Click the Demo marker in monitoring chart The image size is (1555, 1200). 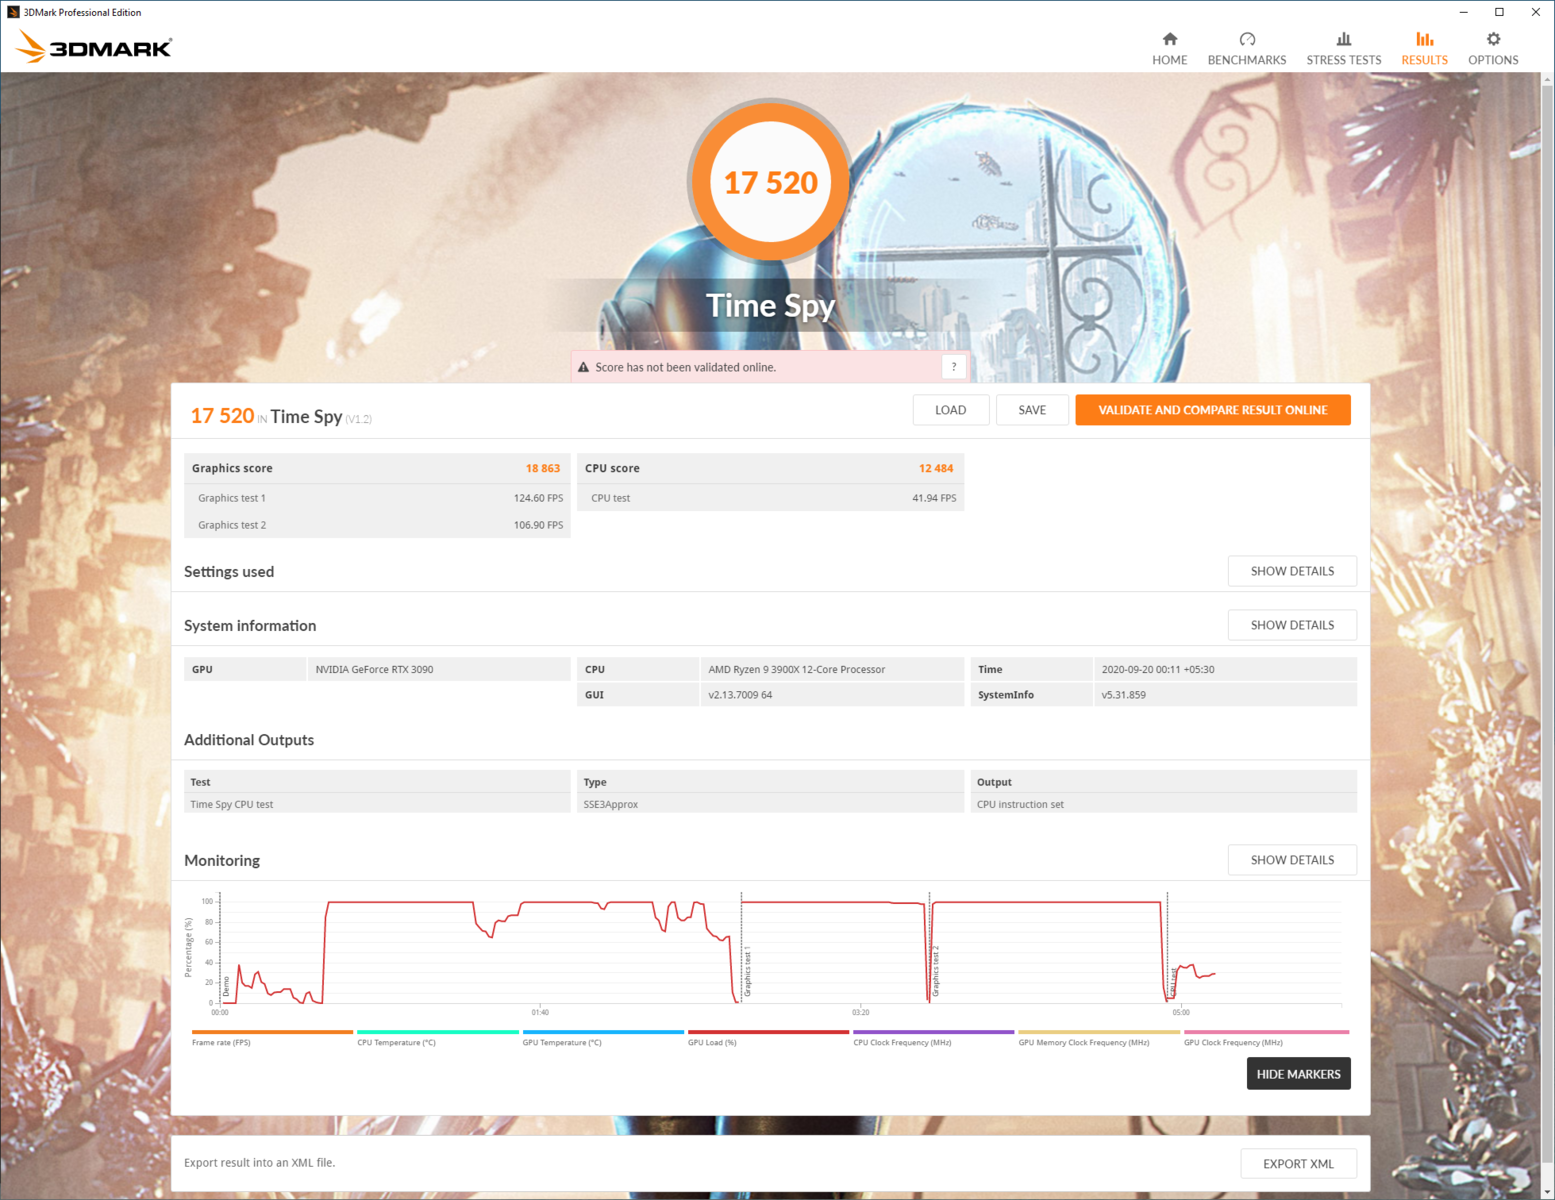tap(226, 987)
